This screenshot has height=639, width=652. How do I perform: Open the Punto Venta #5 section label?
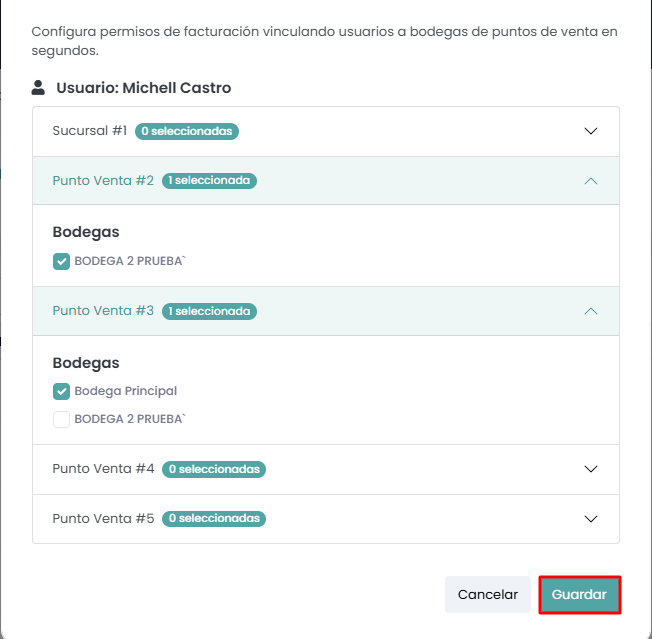pos(103,519)
